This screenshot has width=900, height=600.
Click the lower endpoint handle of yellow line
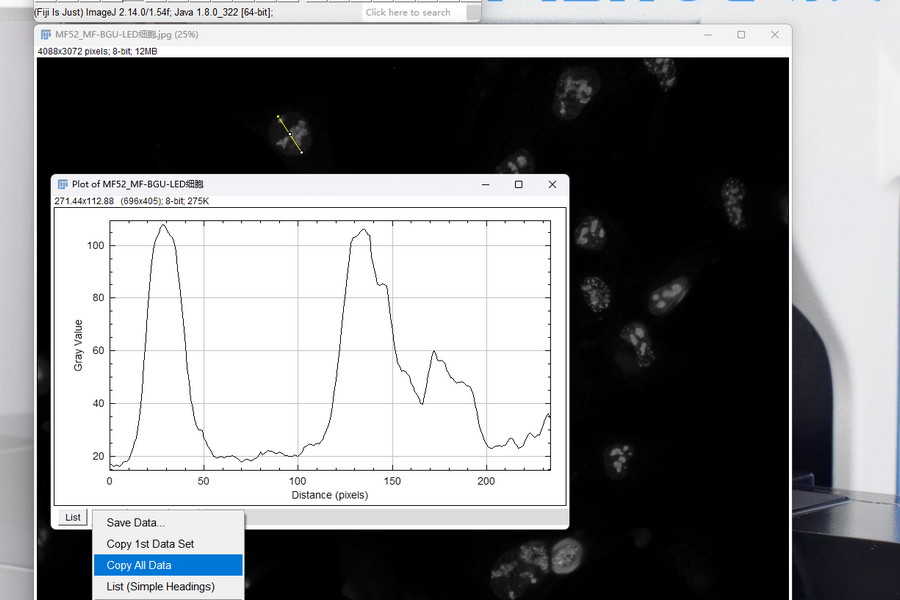pos(301,153)
